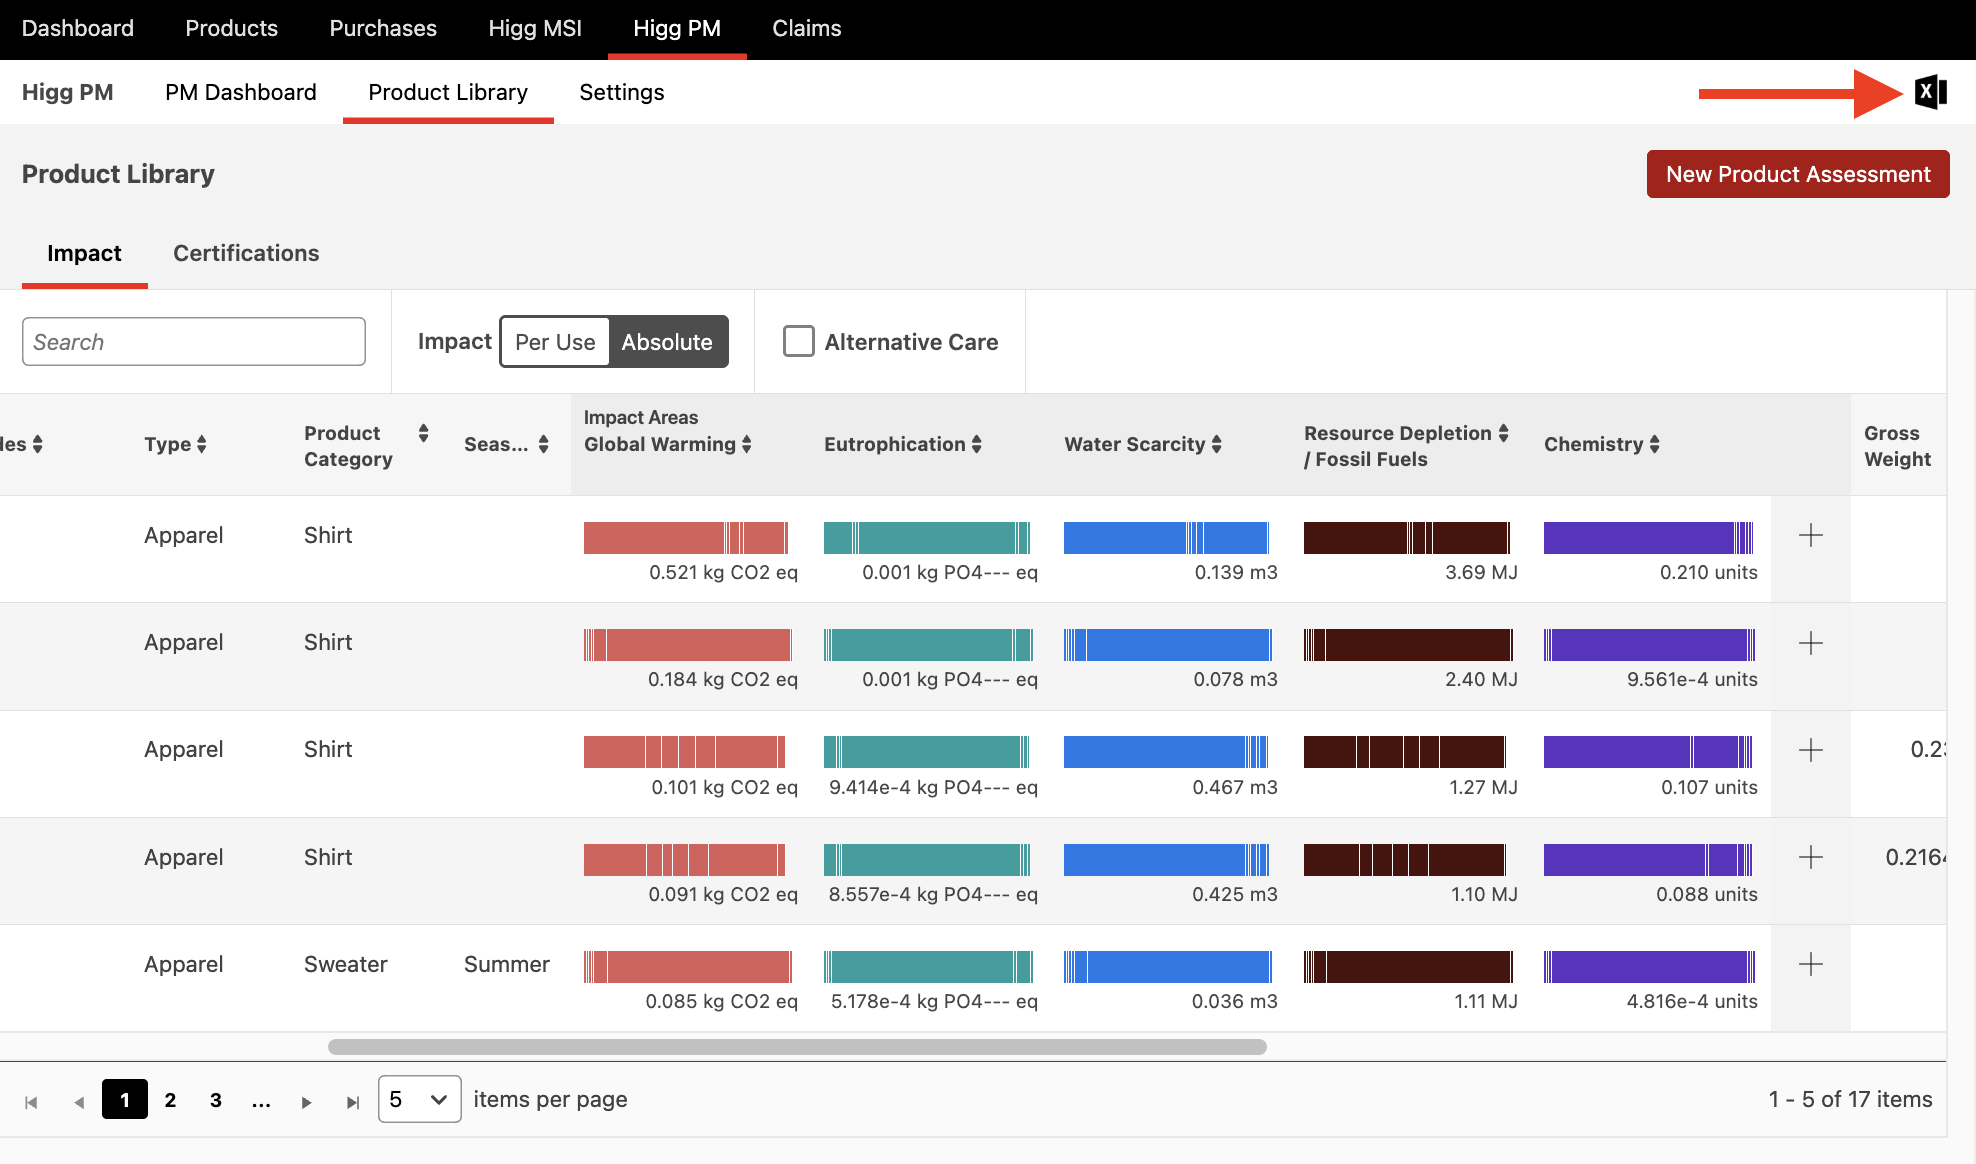The height and width of the screenshot is (1164, 1976).
Task: Open the Settings tab
Action: pos(622,92)
